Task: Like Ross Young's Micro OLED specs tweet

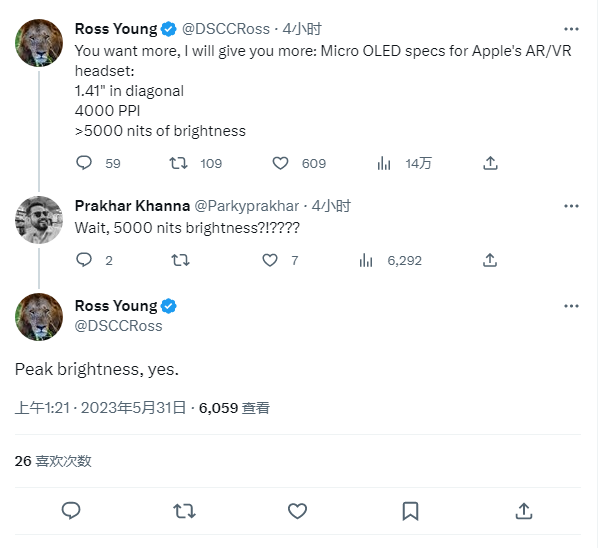Action: [x=281, y=163]
